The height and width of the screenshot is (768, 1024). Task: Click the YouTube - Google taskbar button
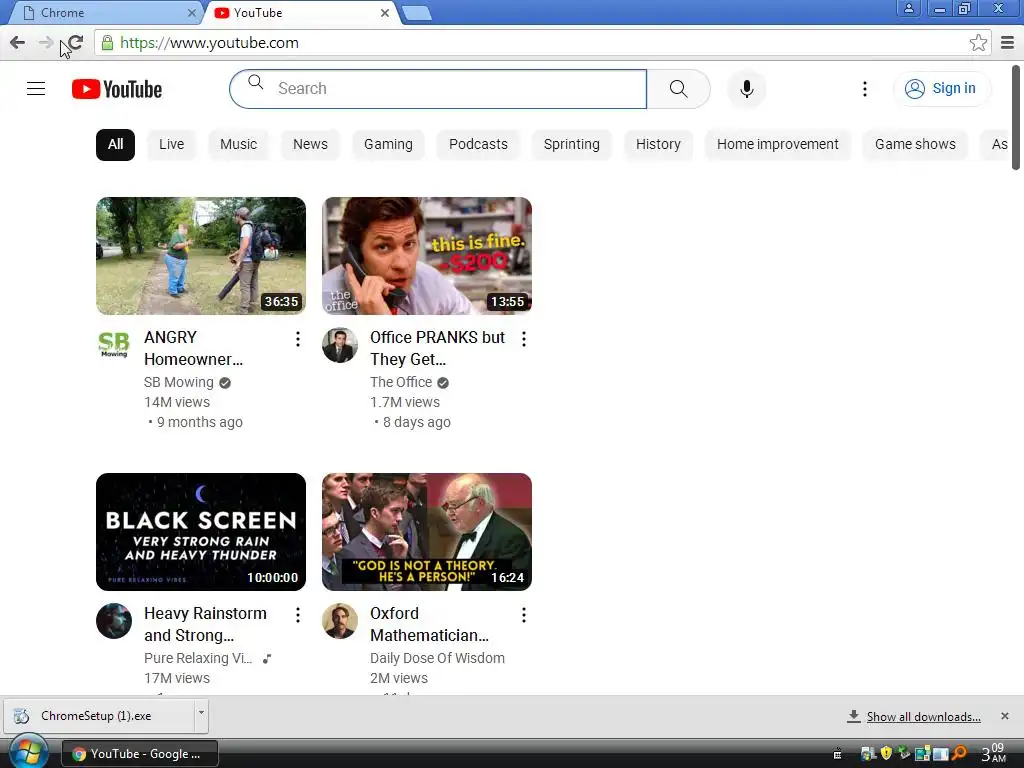click(x=140, y=754)
